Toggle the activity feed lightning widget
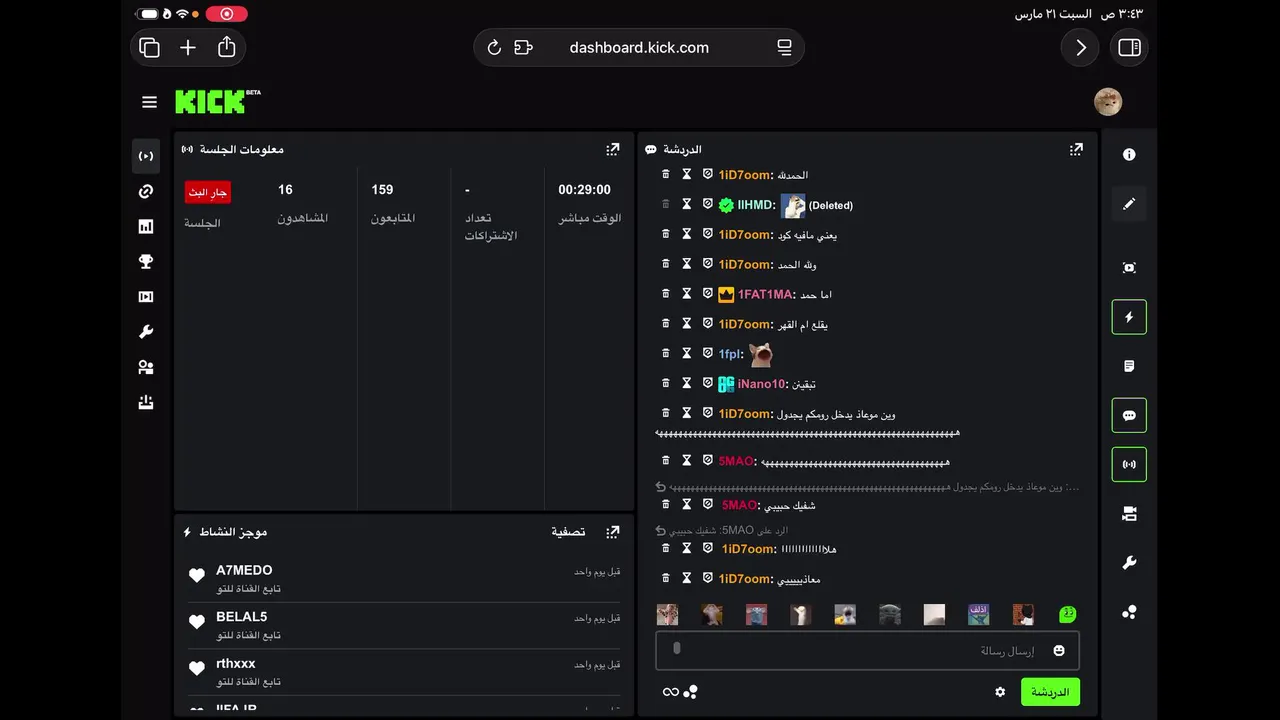 click(1129, 317)
